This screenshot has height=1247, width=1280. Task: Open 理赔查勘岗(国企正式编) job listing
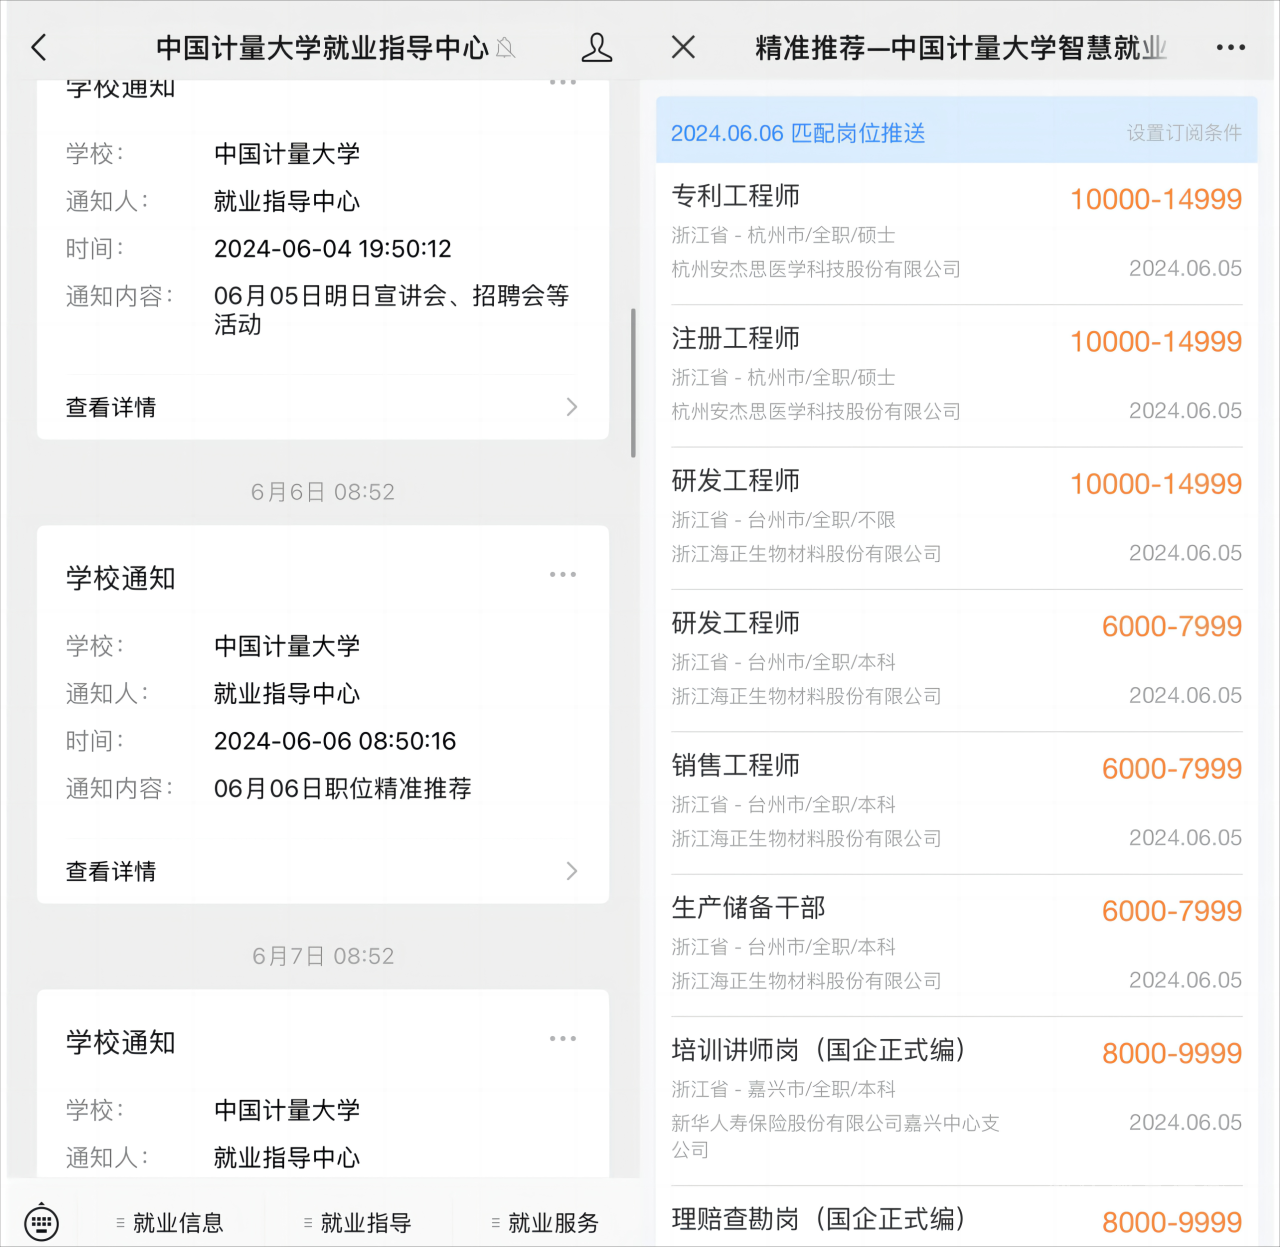point(956,1218)
